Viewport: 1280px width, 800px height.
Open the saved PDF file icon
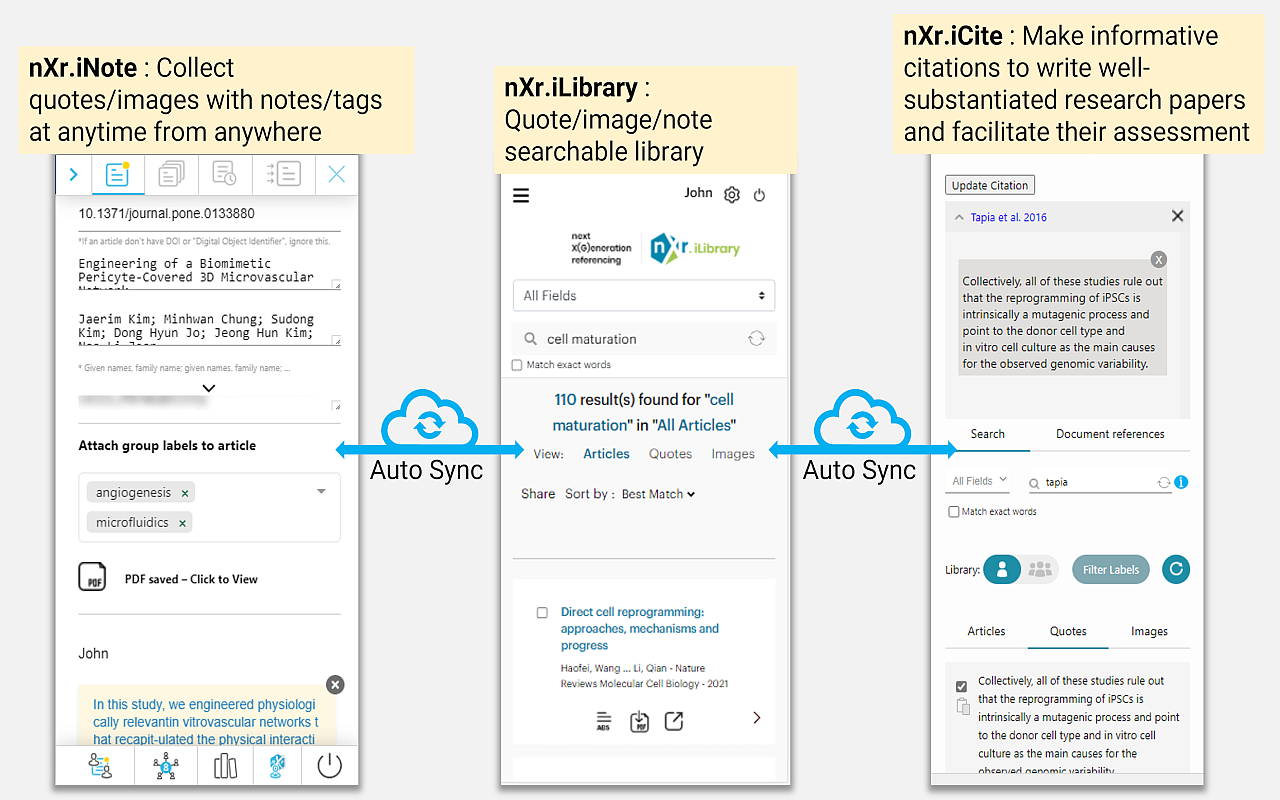[x=92, y=577]
